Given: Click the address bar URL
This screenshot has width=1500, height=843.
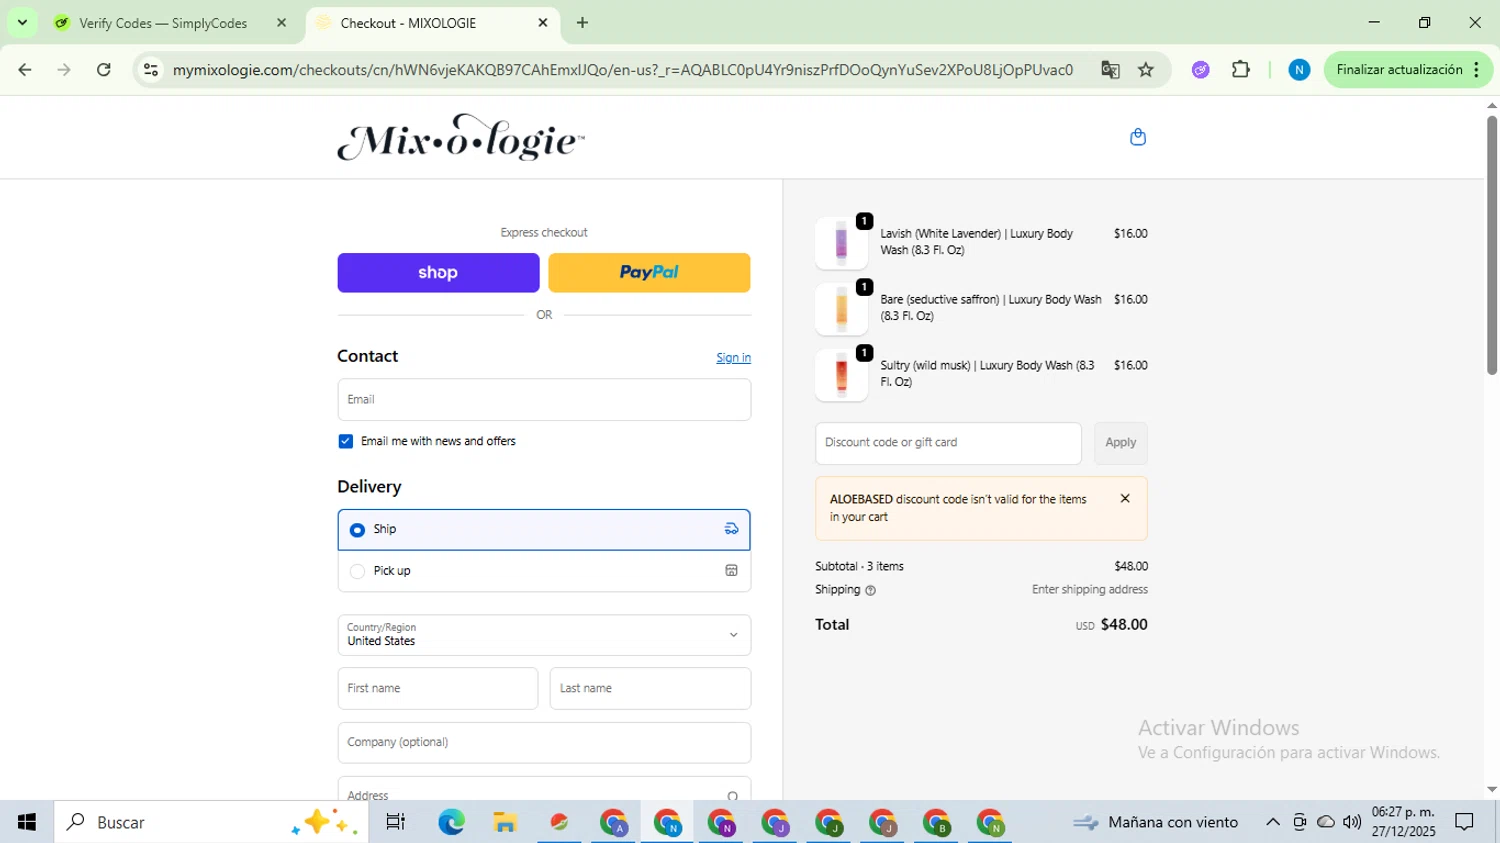Looking at the screenshot, I should (x=622, y=70).
